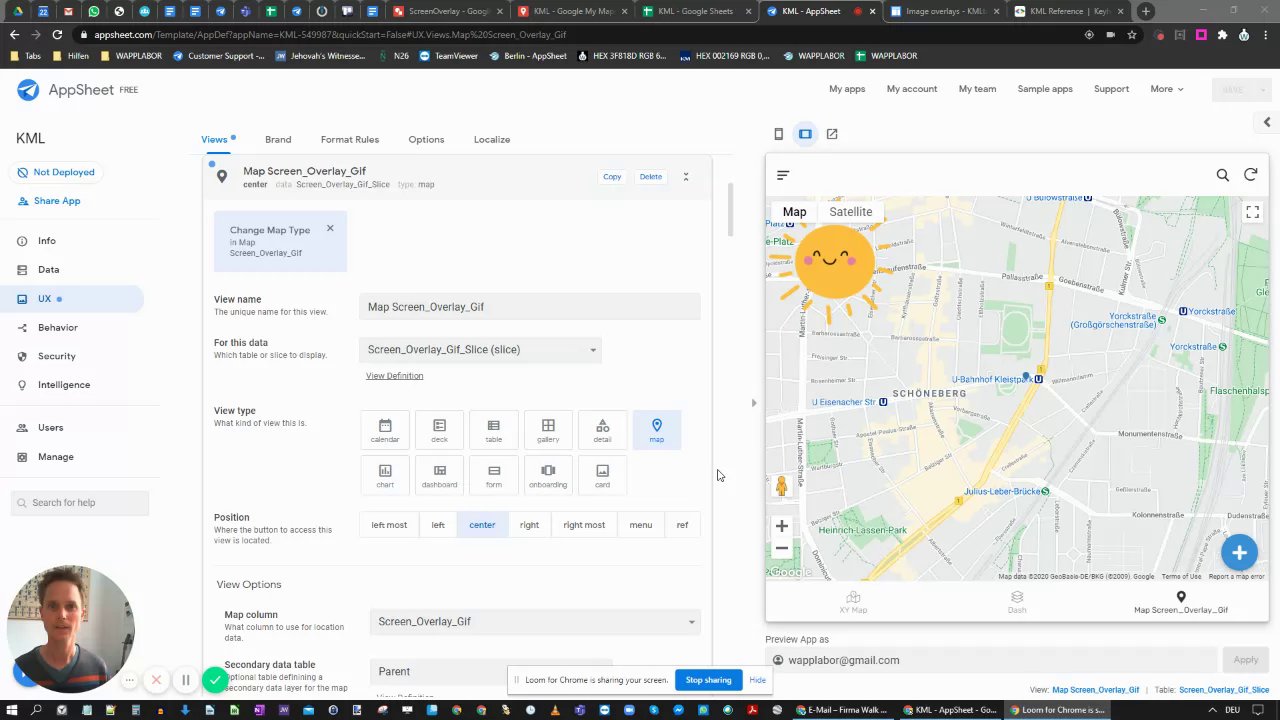The width and height of the screenshot is (1280, 720).
Task: Finish the Loom recording with the green check
Action: point(215,681)
